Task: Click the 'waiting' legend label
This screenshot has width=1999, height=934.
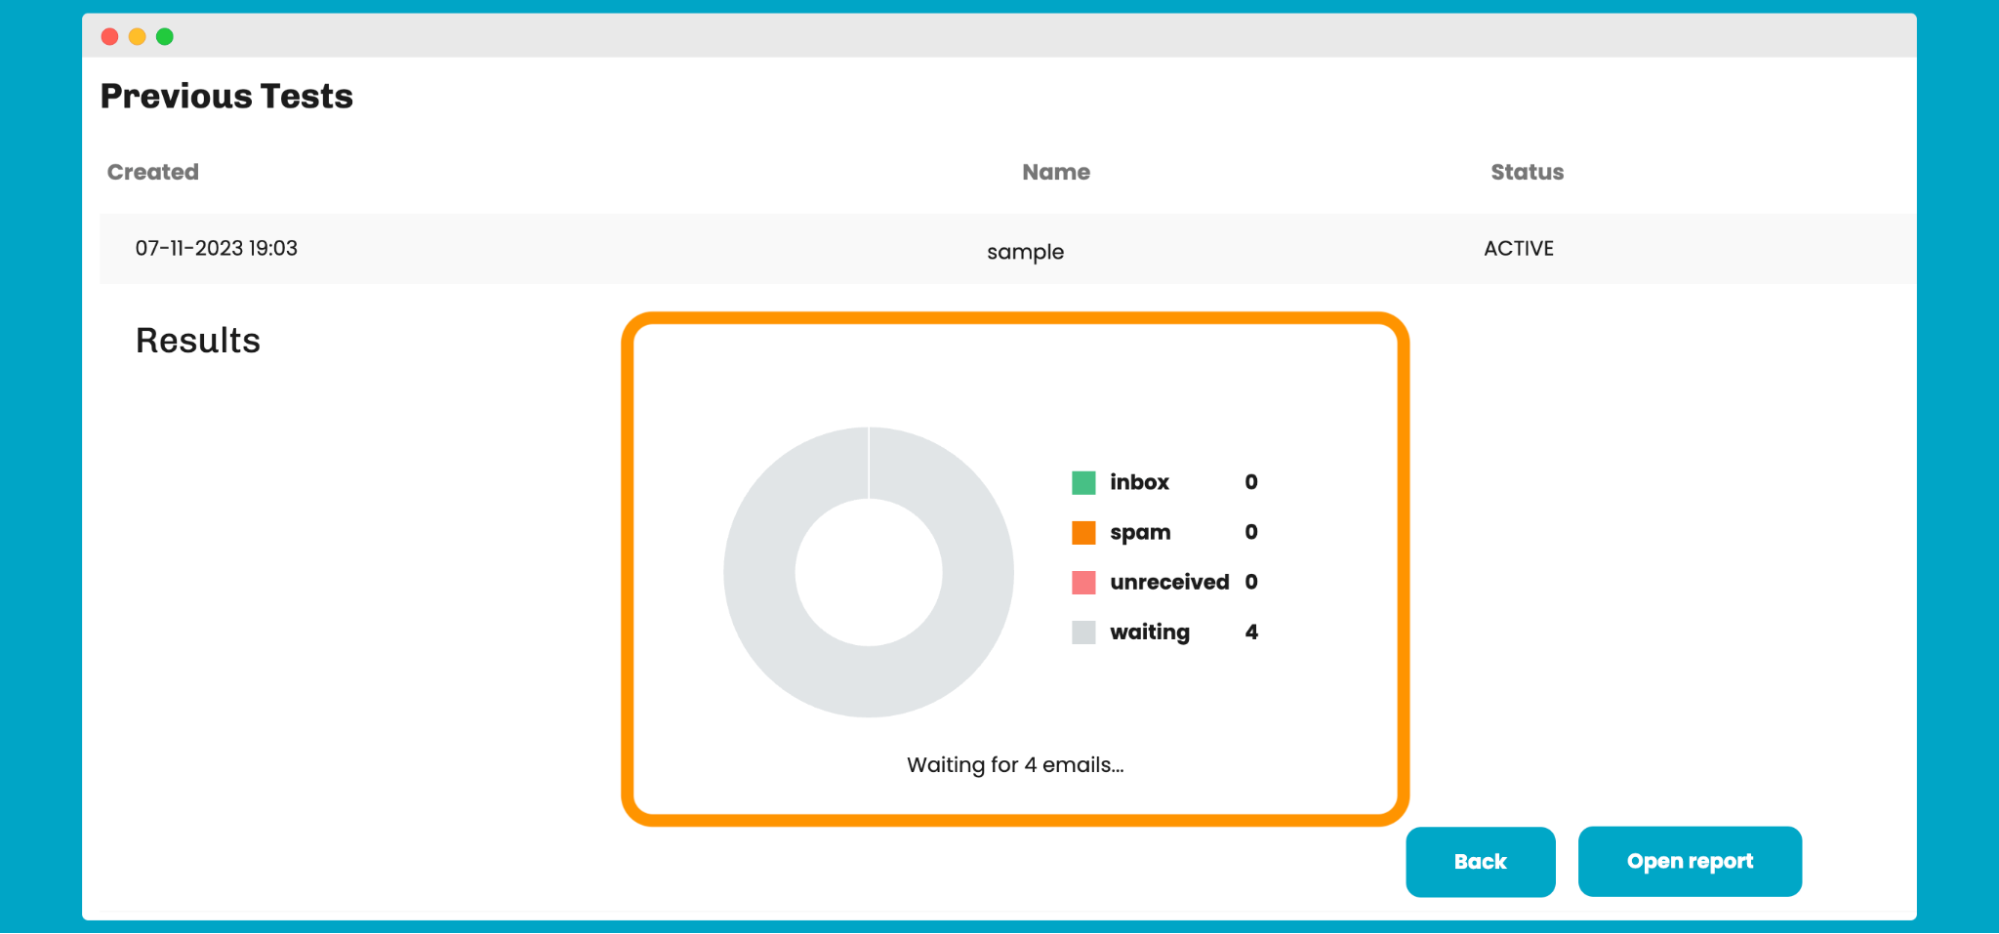Action: (x=1150, y=633)
